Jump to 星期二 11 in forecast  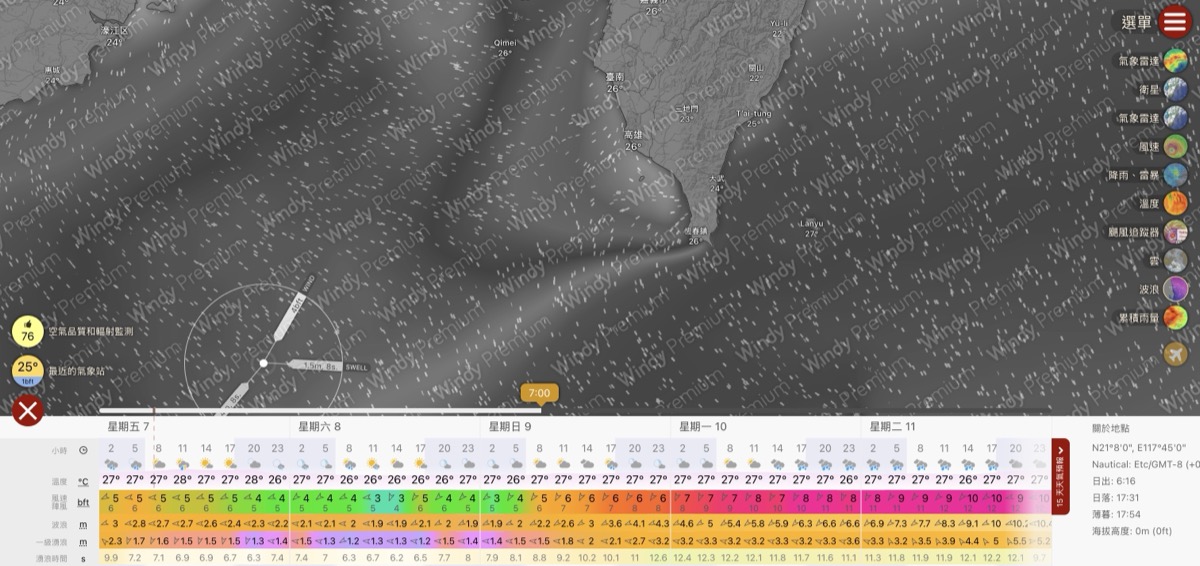tap(889, 426)
